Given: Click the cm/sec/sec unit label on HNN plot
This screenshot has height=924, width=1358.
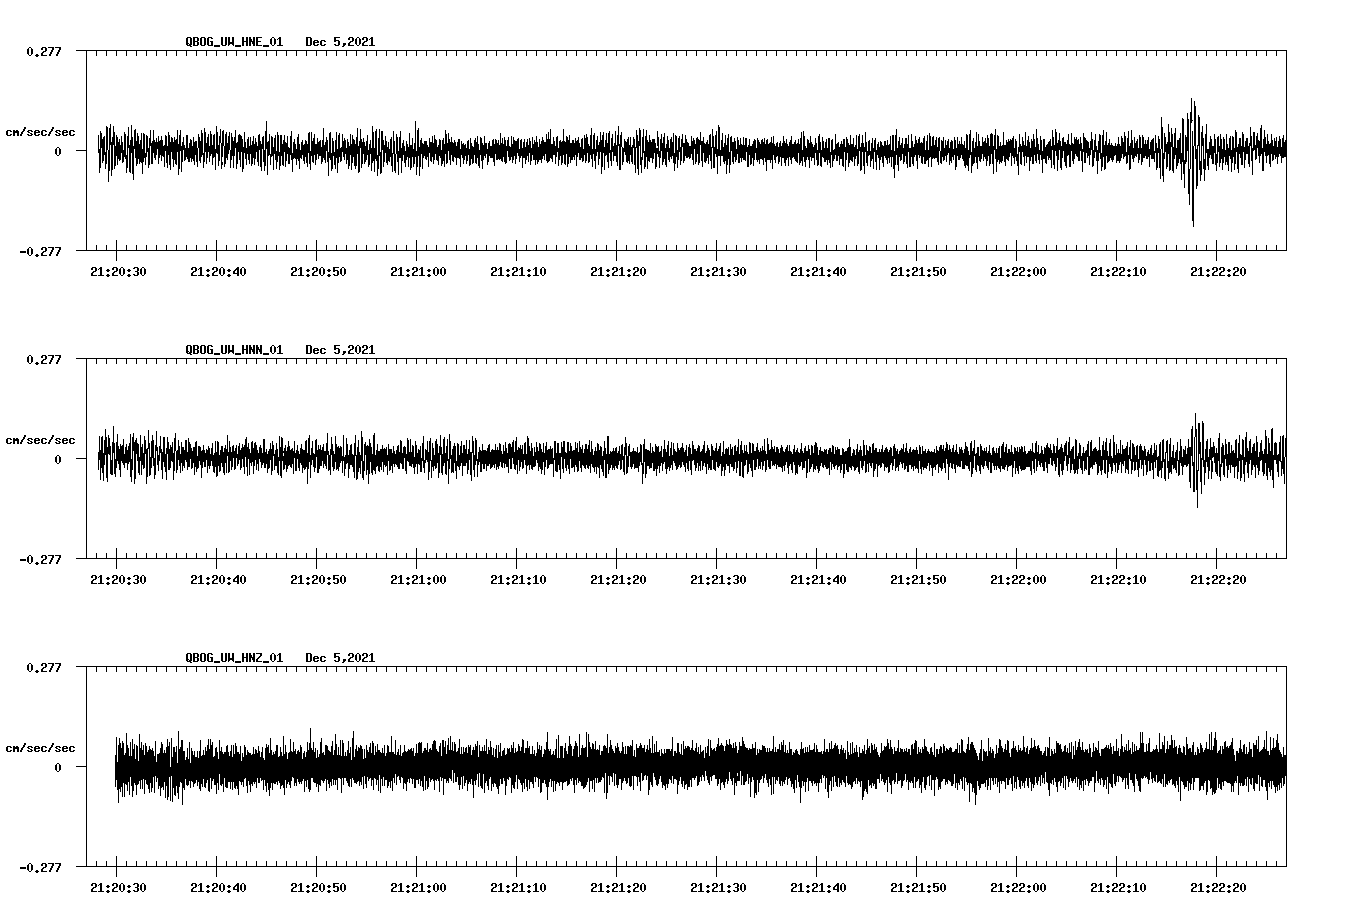Looking at the screenshot, I should pos(40,440).
